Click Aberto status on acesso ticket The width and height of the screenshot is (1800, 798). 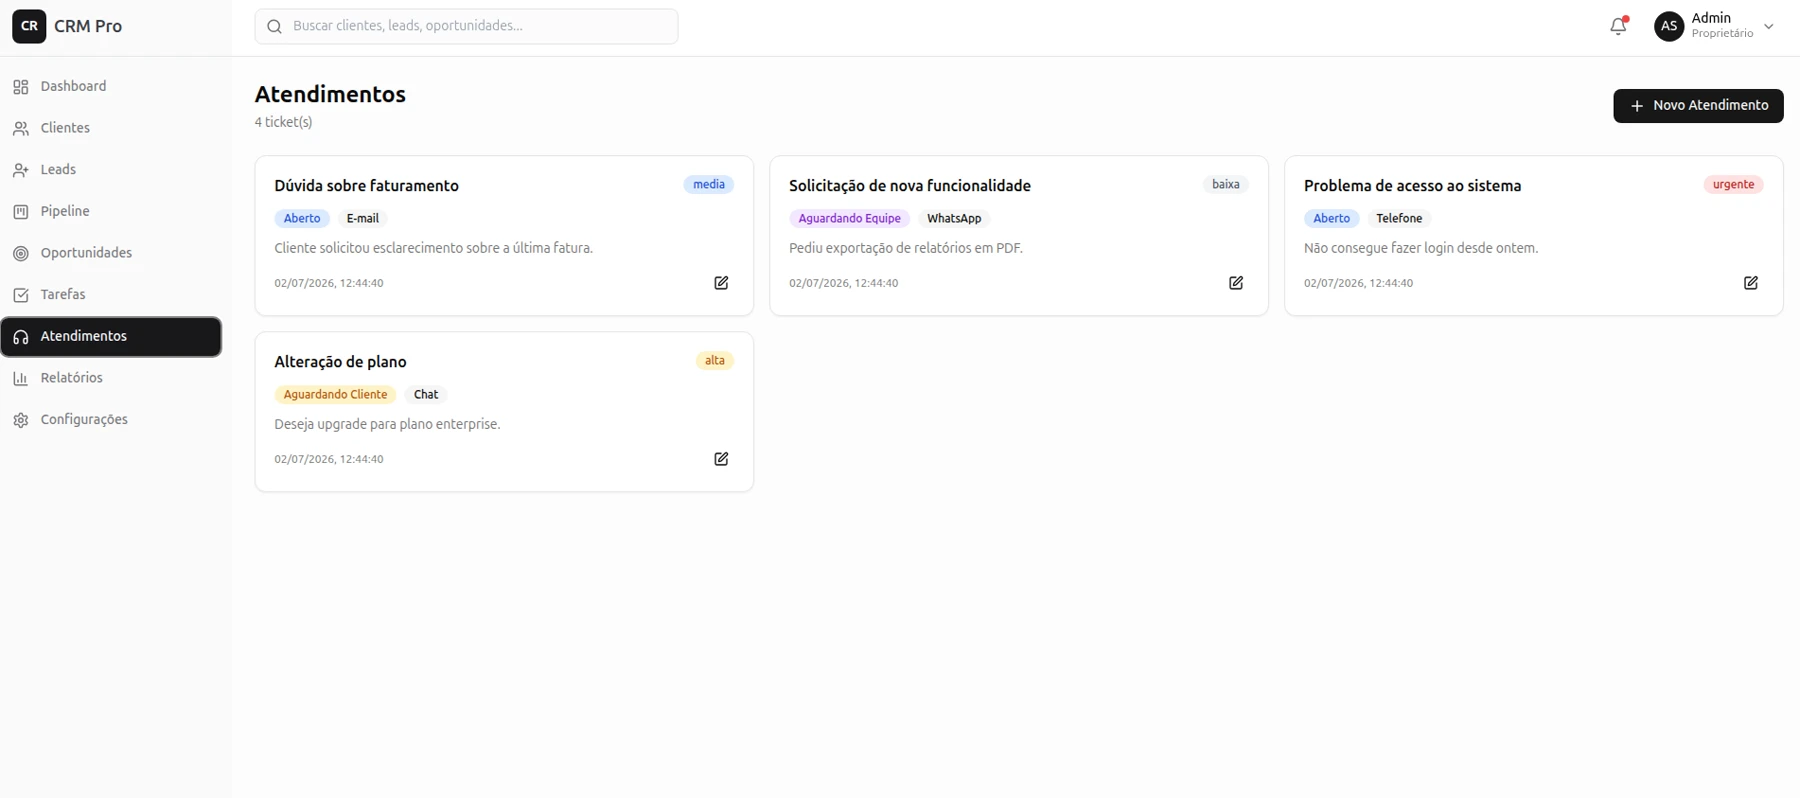coord(1331,219)
